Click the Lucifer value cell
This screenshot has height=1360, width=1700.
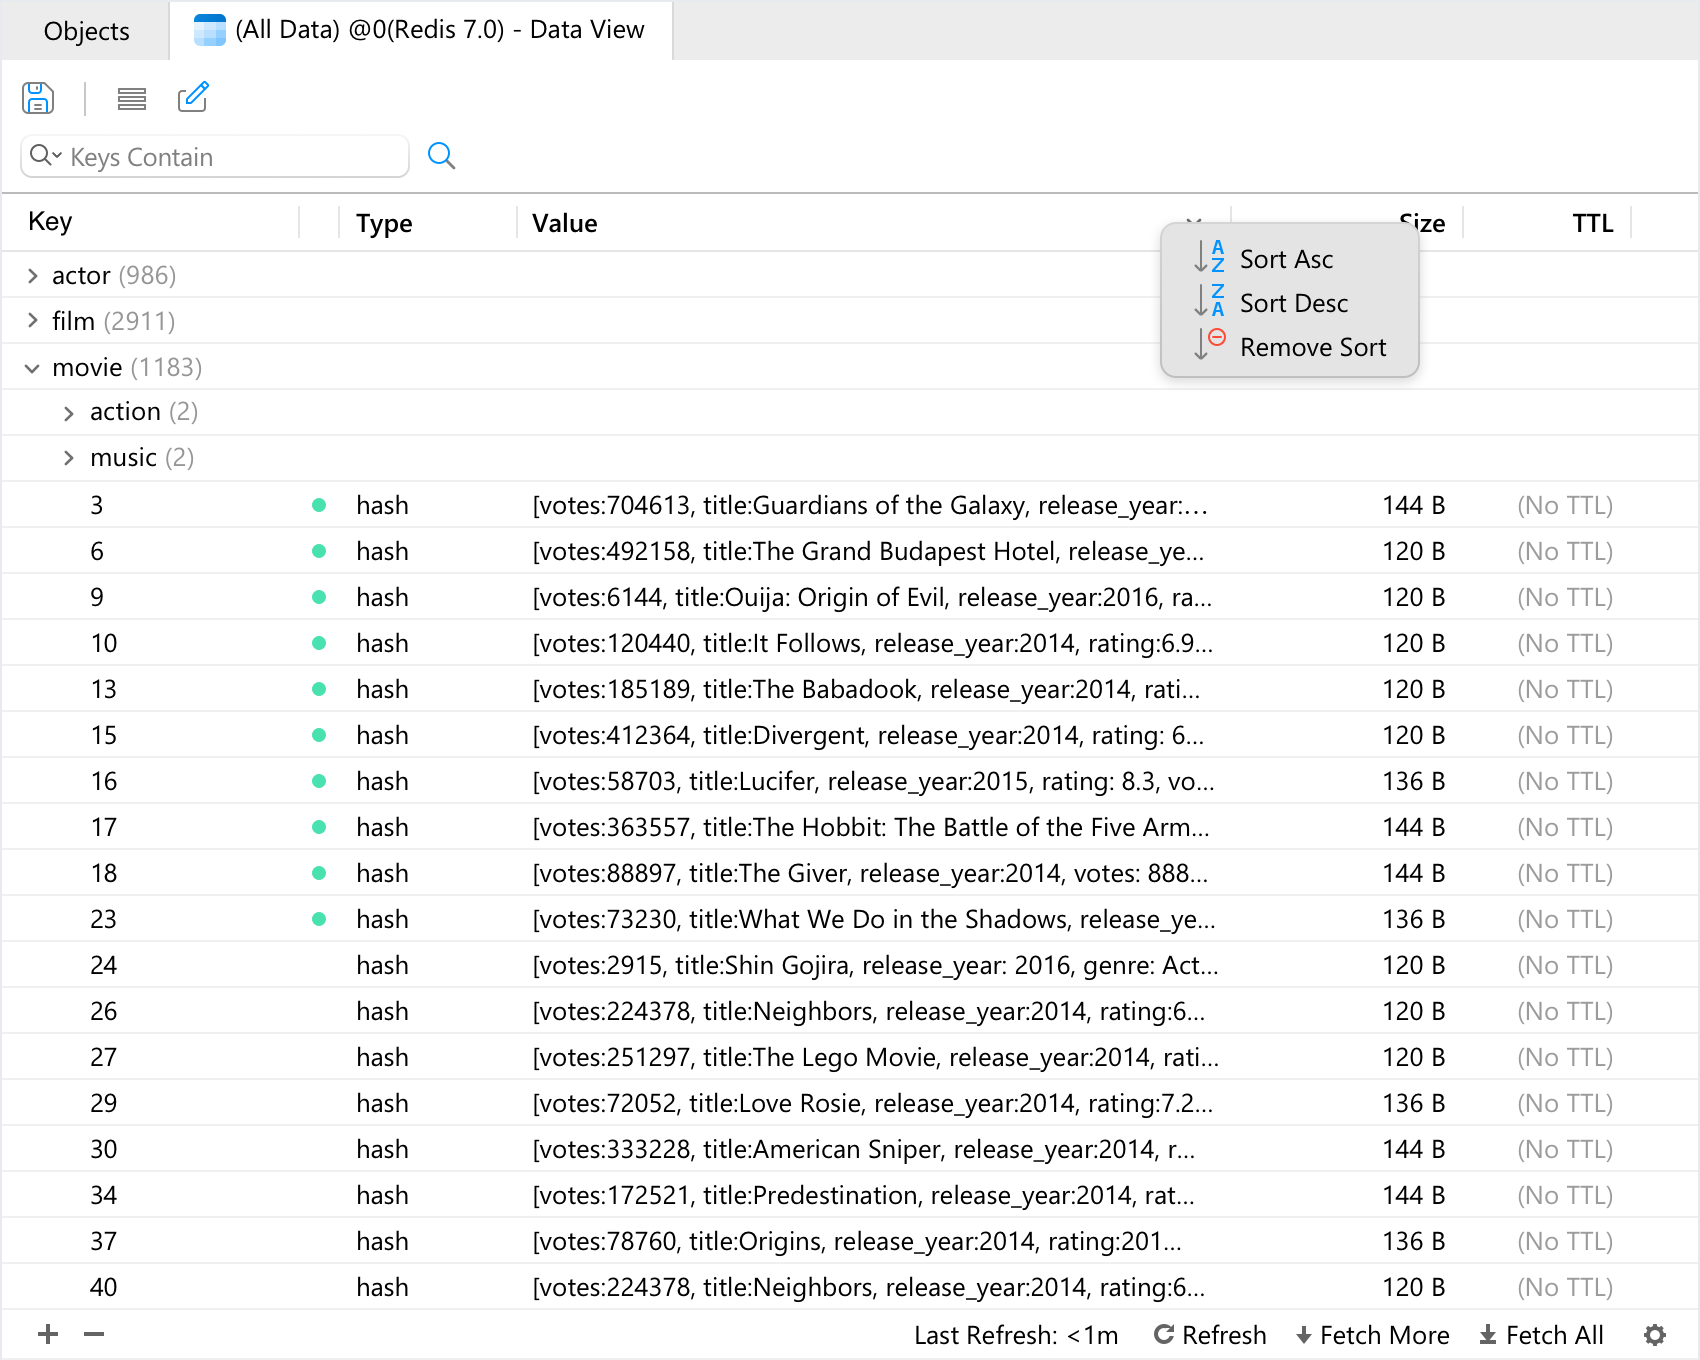coord(873,781)
